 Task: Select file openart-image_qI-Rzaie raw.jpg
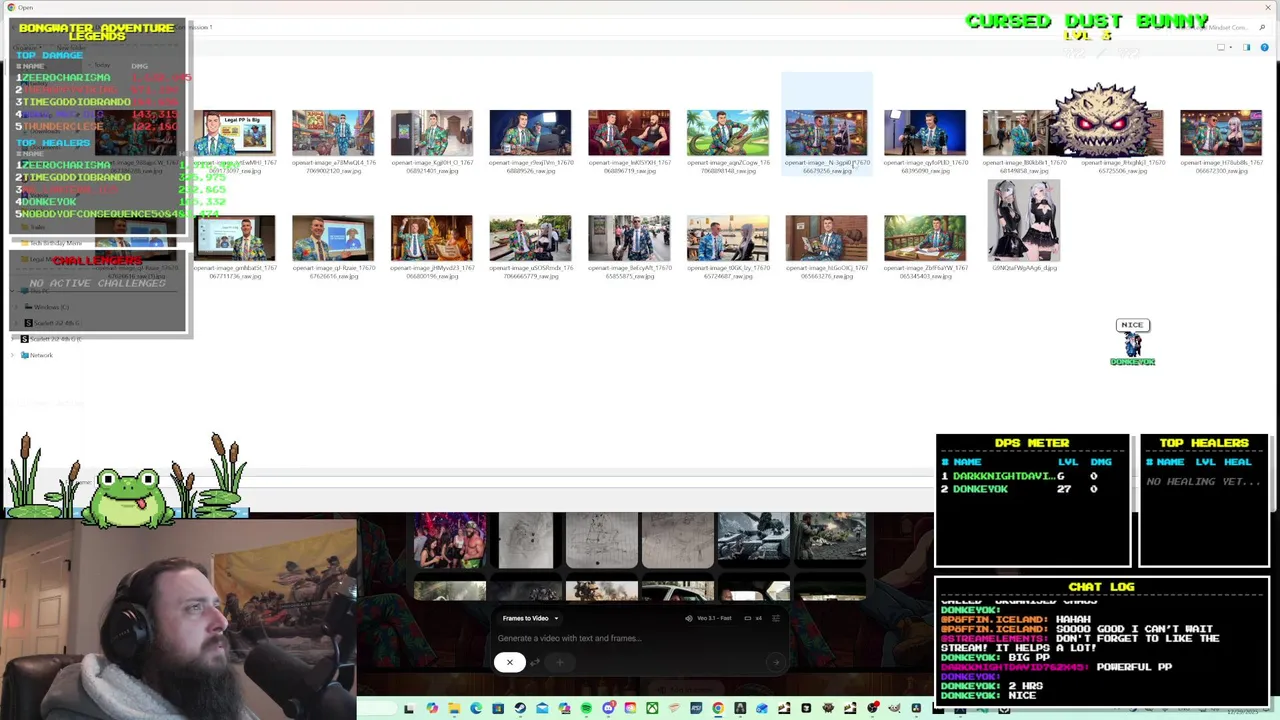333,247
